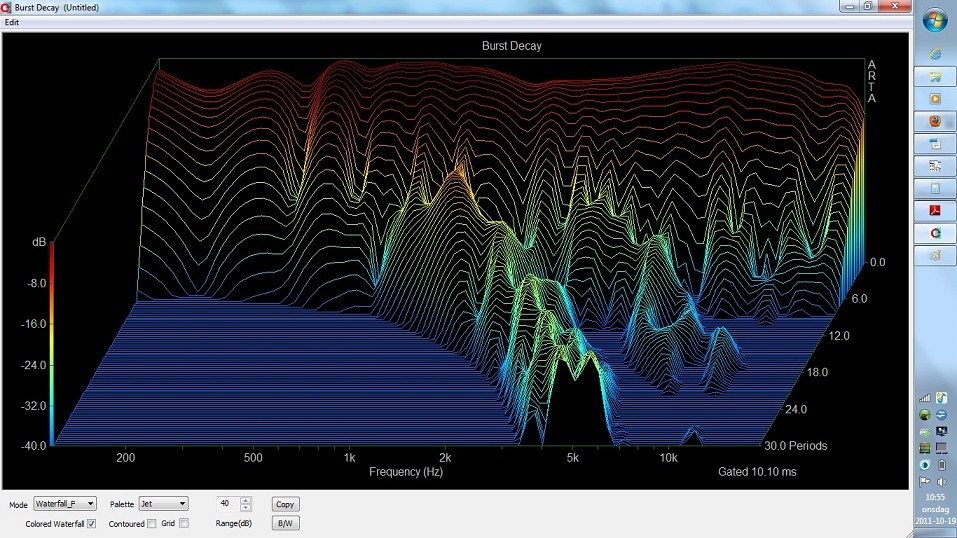
Task: Open the Mode dropdown showing Waterfall_F
Action: pyautogui.click(x=65, y=504)
